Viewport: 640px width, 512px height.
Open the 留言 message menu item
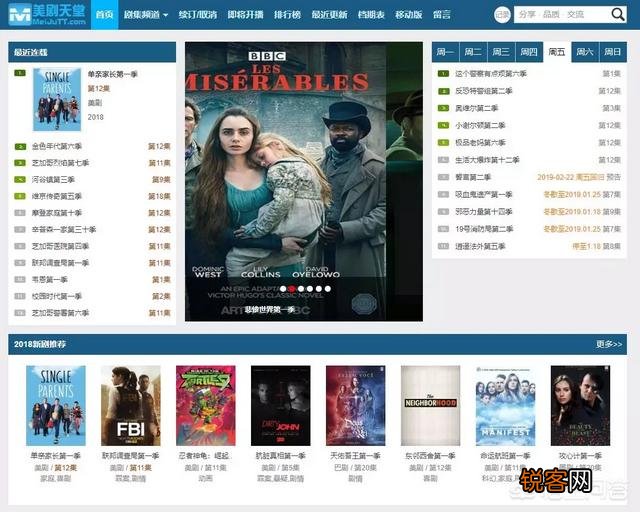[442, 15]
